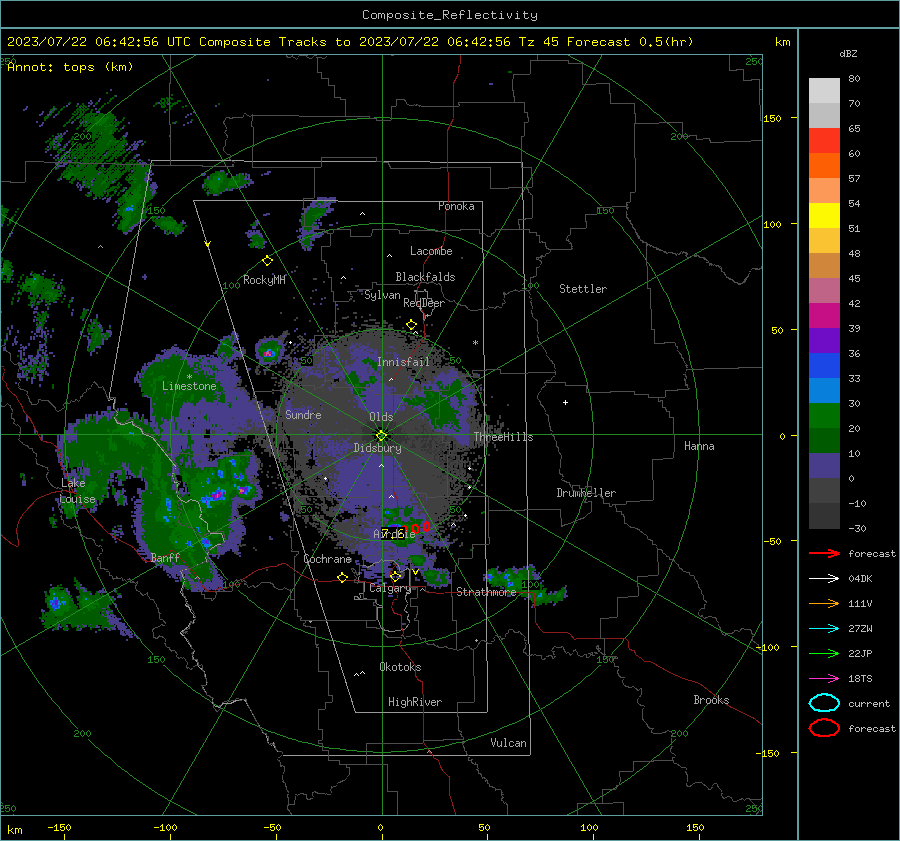Image resolution: width=900 pixels, height=841 pixels.
Task: Select the bright green 30–20 dBZ swatch
Action: pyautogui.click(x=824, y=416)
